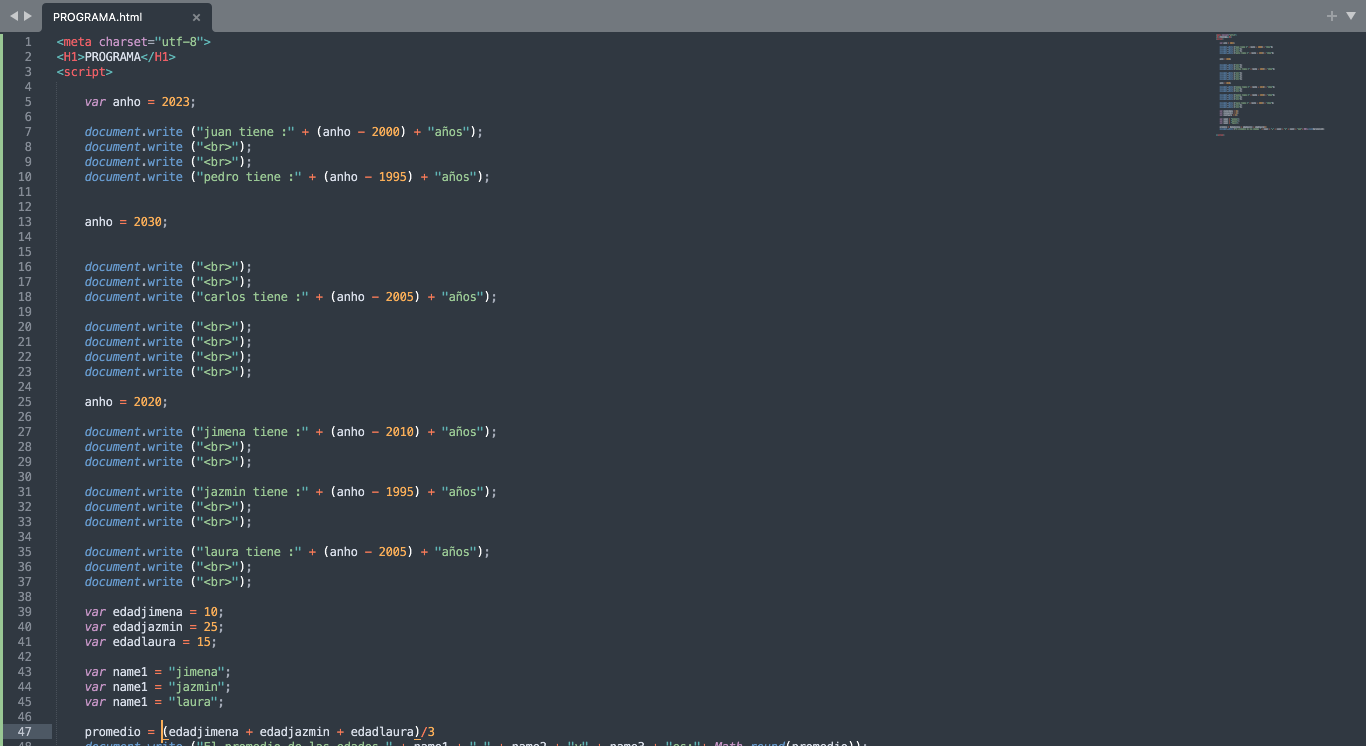Click the 'var edadjazmin = 25;' line

155,627
